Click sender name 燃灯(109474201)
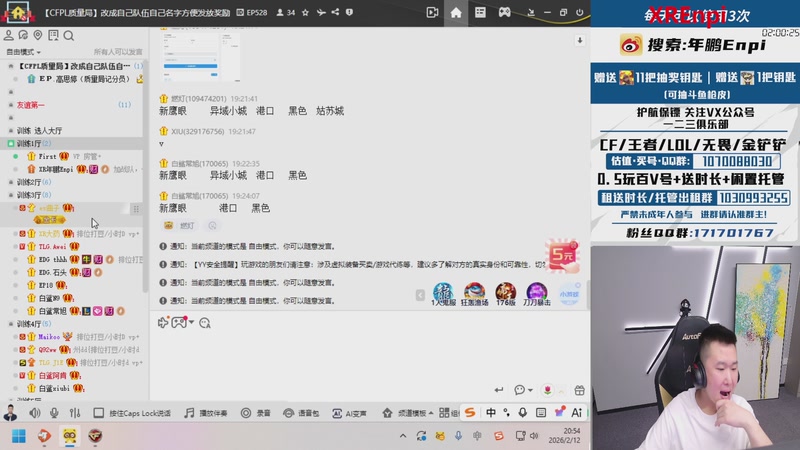Screen dimensions: 800x450 pos(198,98)
